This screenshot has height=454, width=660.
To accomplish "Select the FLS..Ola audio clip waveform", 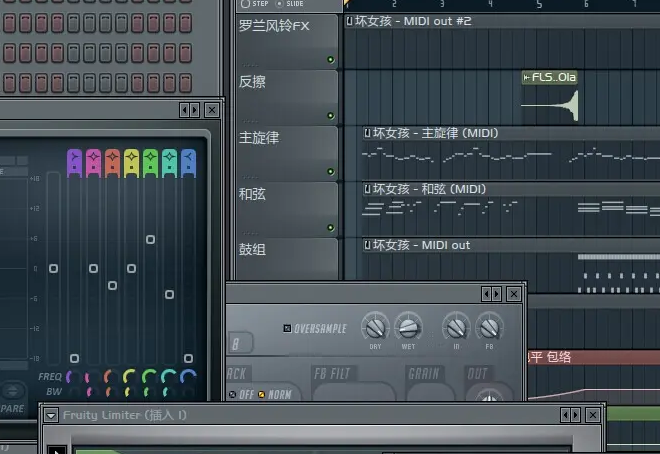I will coord(550,104).
